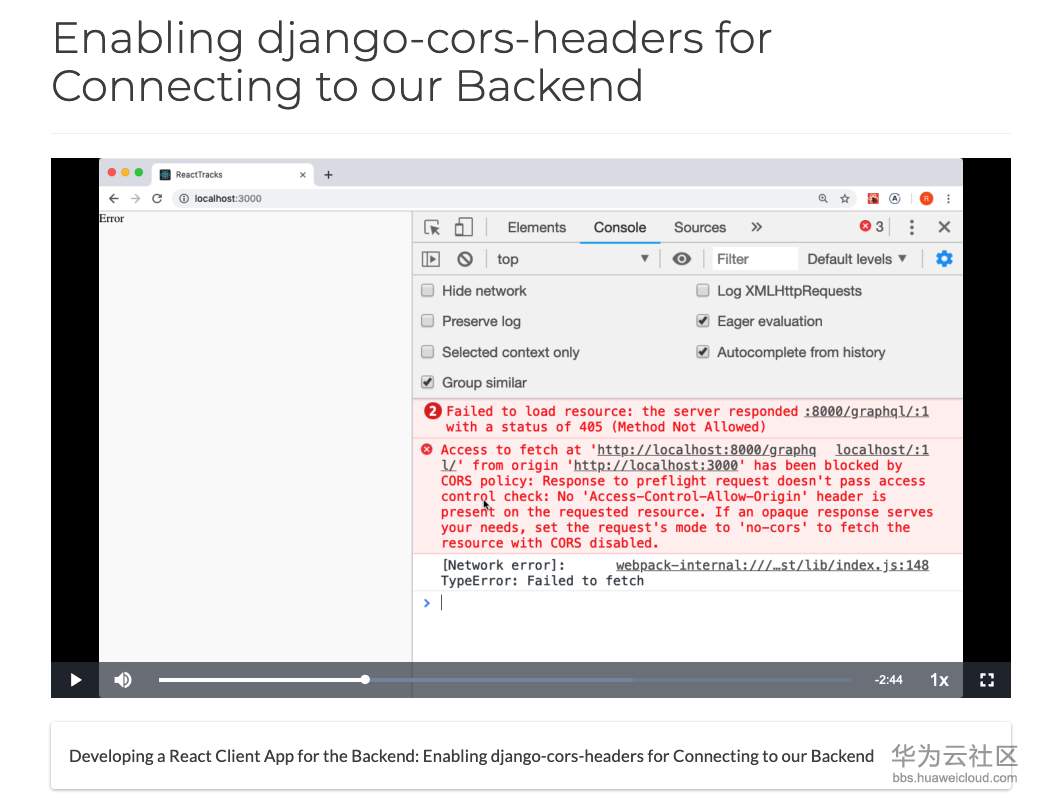Open the red browser extension icon
Screen dimensions: 1038x803
[x=873, y=199]
